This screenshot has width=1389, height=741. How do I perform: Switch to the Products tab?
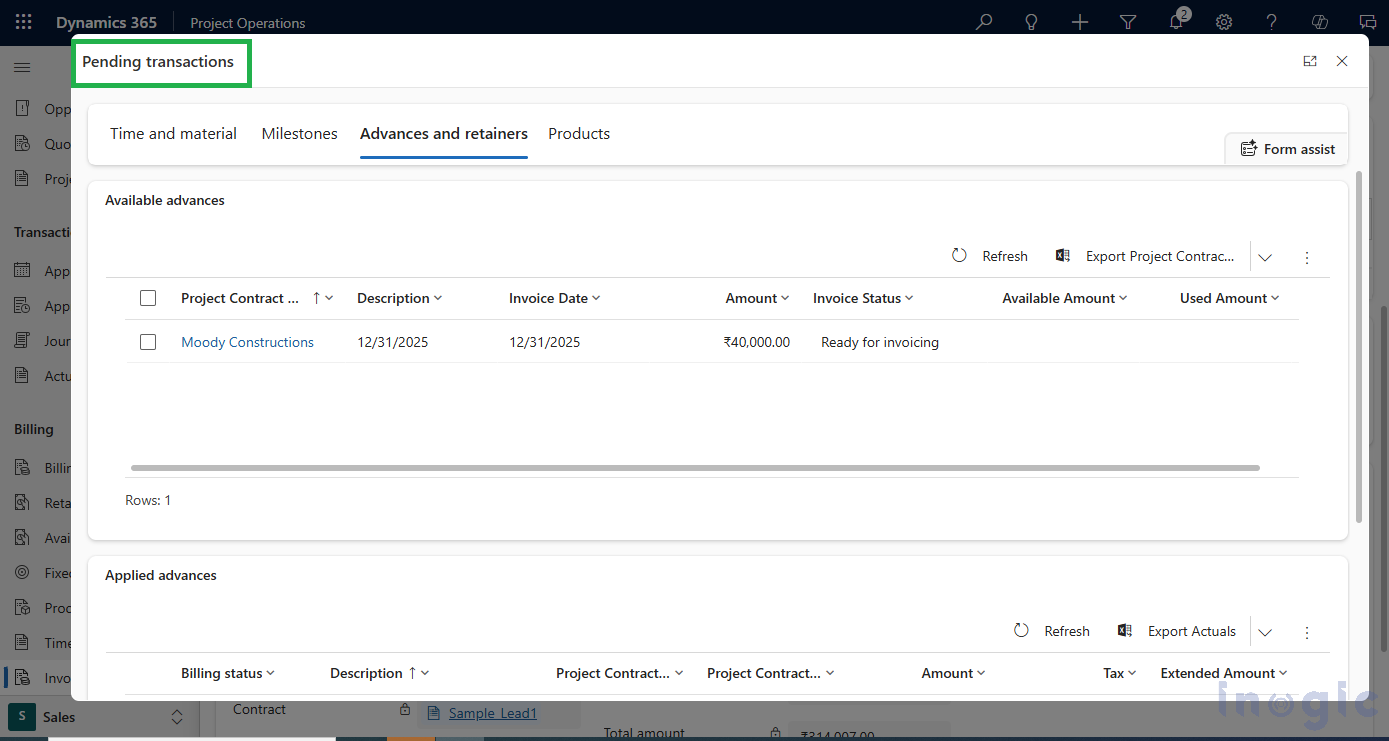click(x=579, y=133)
